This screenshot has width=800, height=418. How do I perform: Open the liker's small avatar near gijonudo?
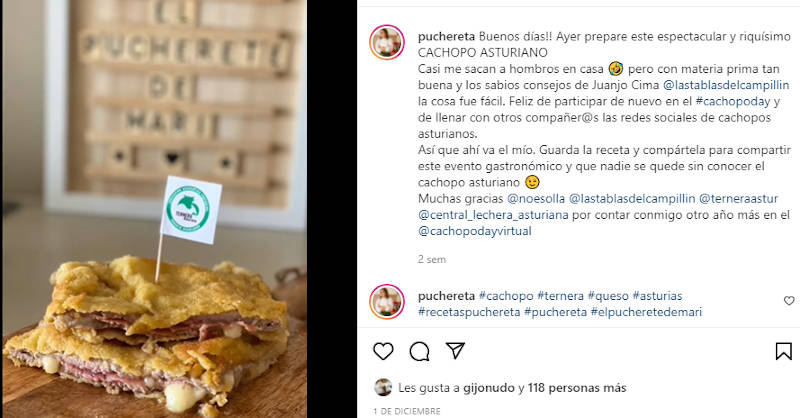(383, 387)
